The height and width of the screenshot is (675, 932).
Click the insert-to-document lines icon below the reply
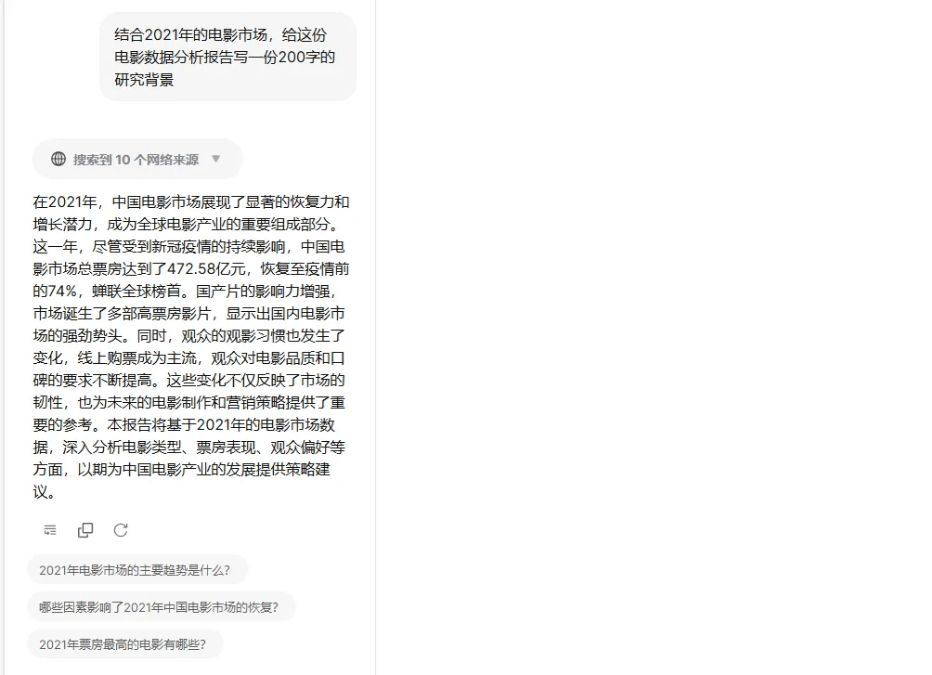point(51,530)
